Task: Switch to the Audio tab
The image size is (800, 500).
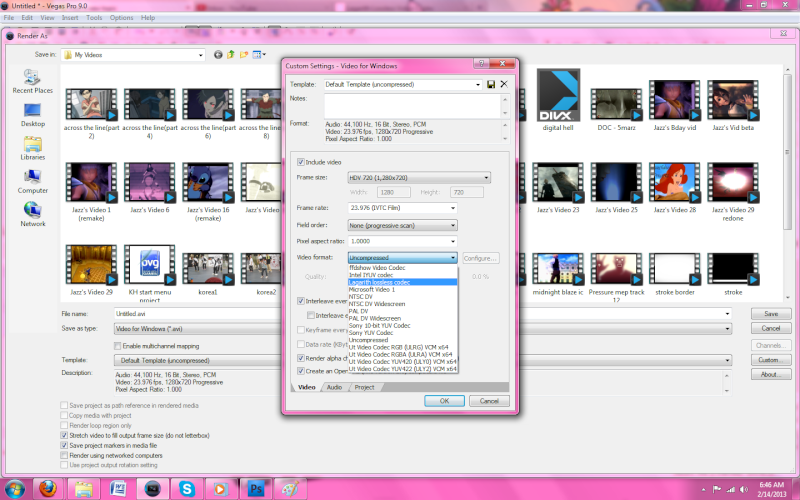Action: (334, 387)
